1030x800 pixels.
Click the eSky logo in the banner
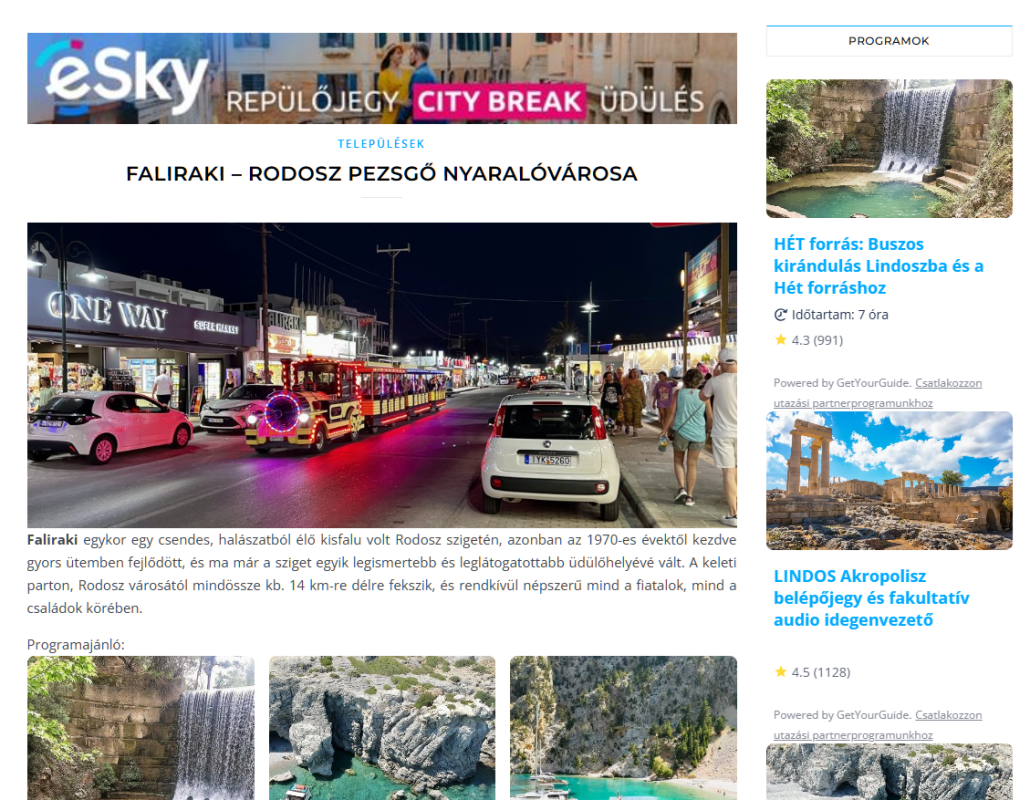[x=122, y=78]
